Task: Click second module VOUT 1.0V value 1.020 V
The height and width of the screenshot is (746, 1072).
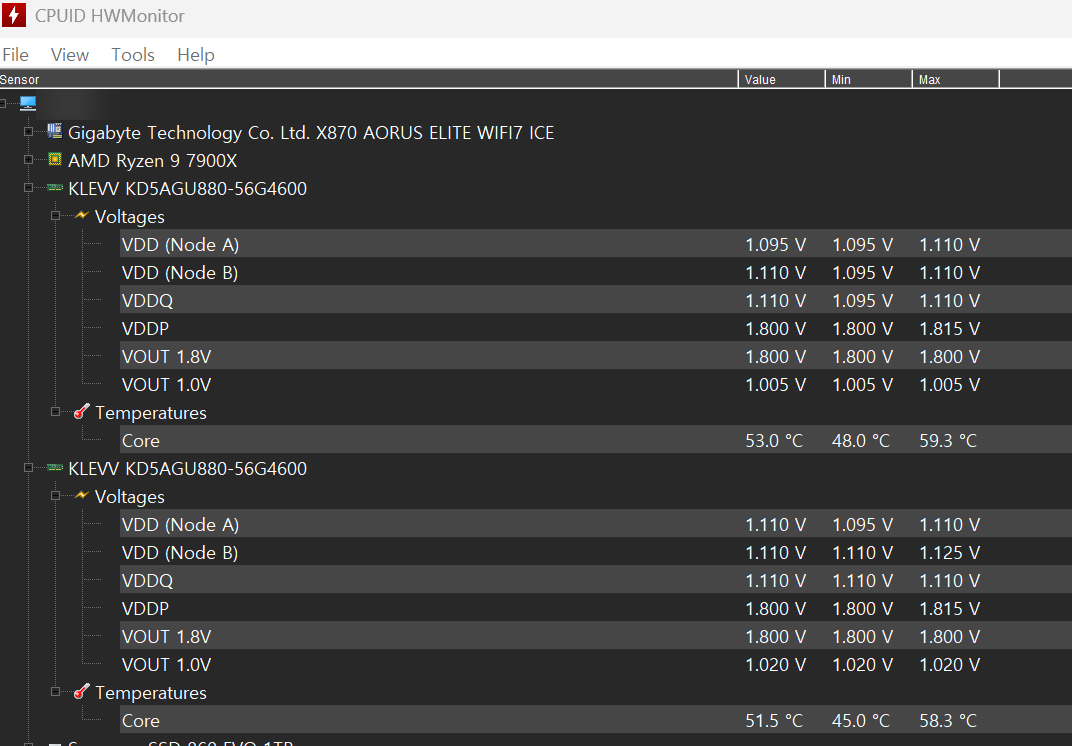Action: point(775,665)
